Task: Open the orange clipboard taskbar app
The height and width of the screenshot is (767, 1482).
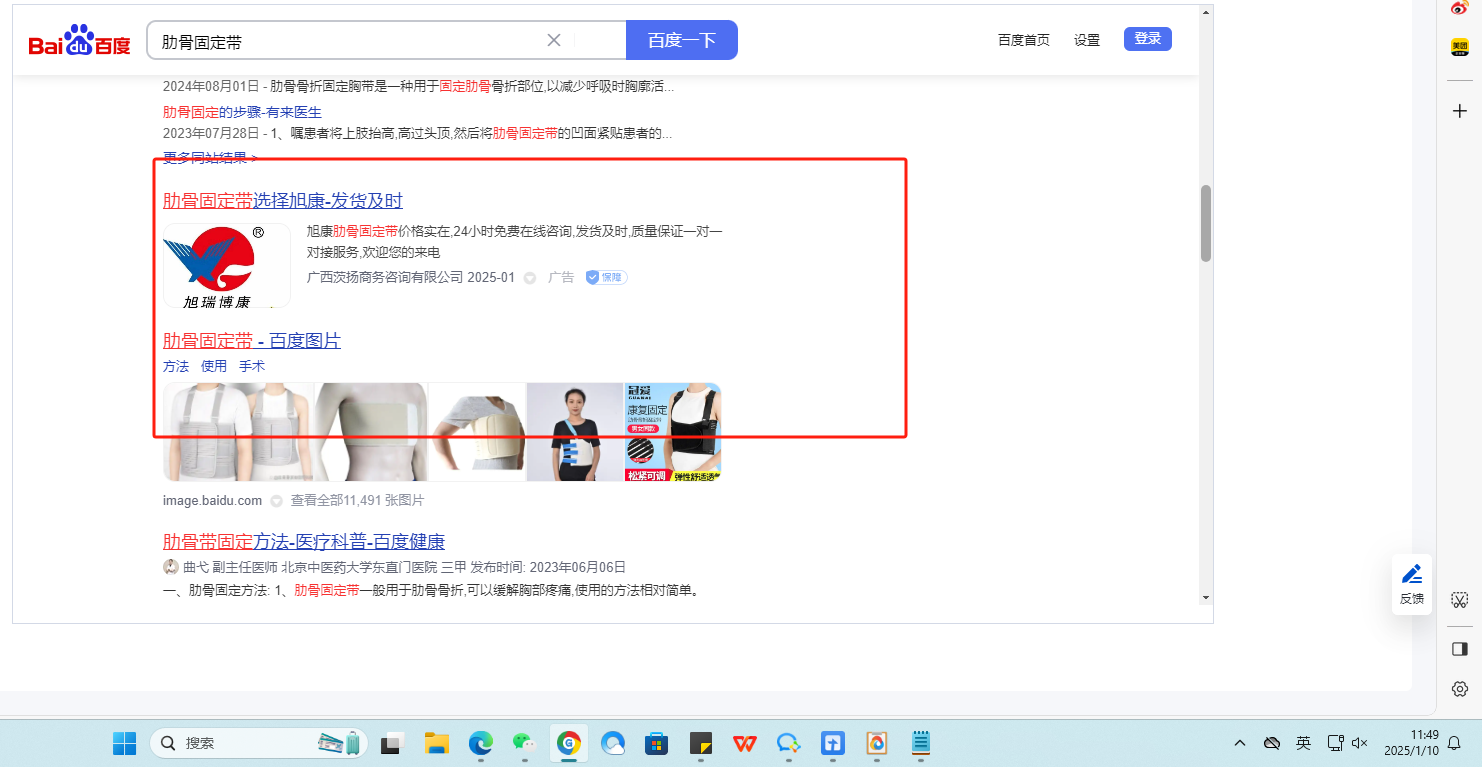Action: 877,743
